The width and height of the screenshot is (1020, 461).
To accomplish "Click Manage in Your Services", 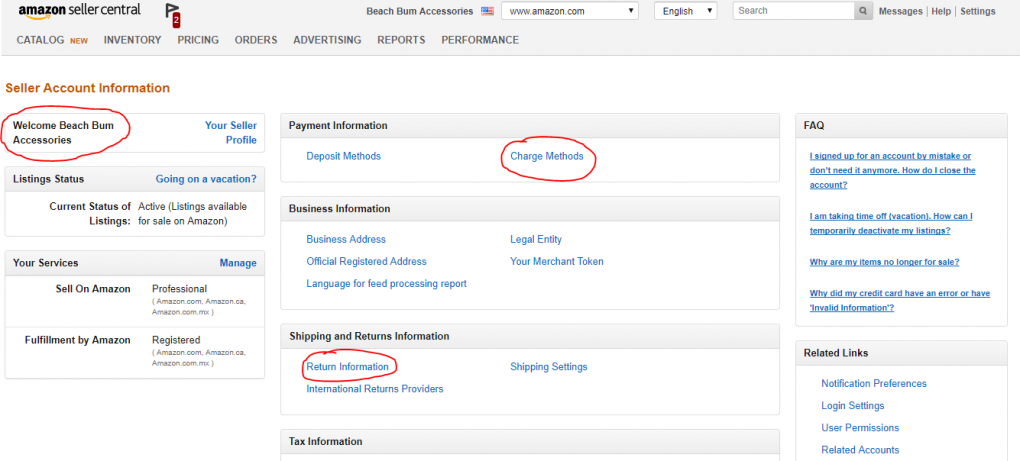I will (x=238, y=263).
